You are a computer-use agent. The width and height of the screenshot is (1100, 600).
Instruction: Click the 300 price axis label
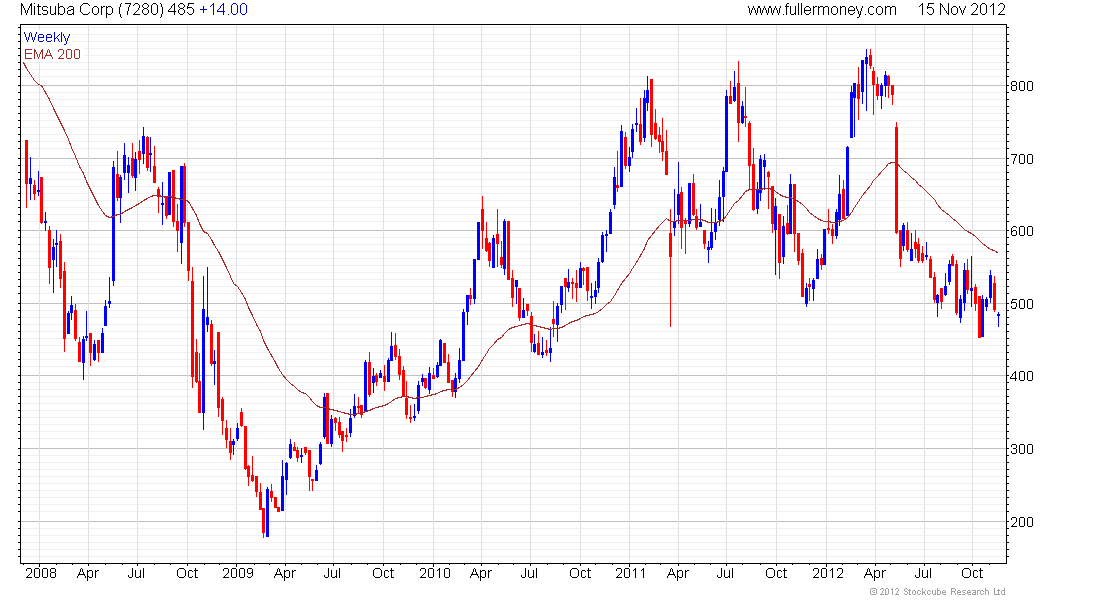point(1021,450)
